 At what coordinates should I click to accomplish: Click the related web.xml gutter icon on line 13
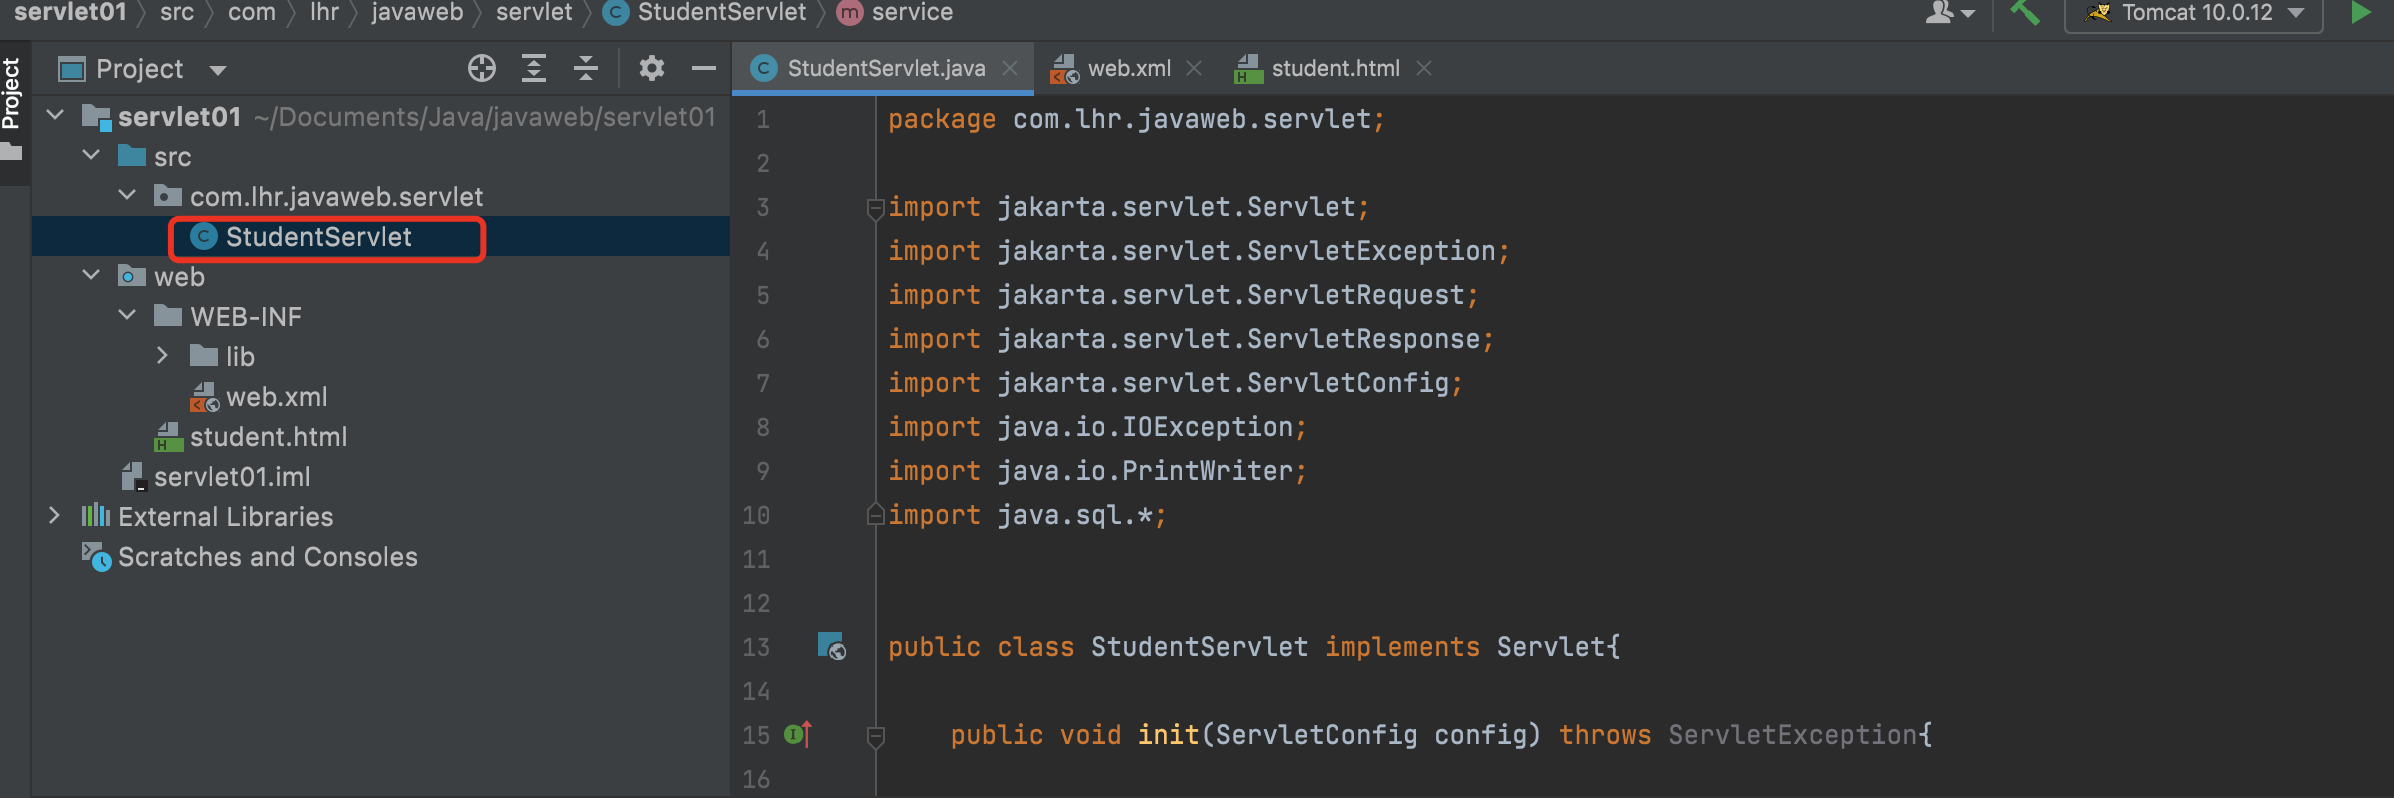[831, 646]
